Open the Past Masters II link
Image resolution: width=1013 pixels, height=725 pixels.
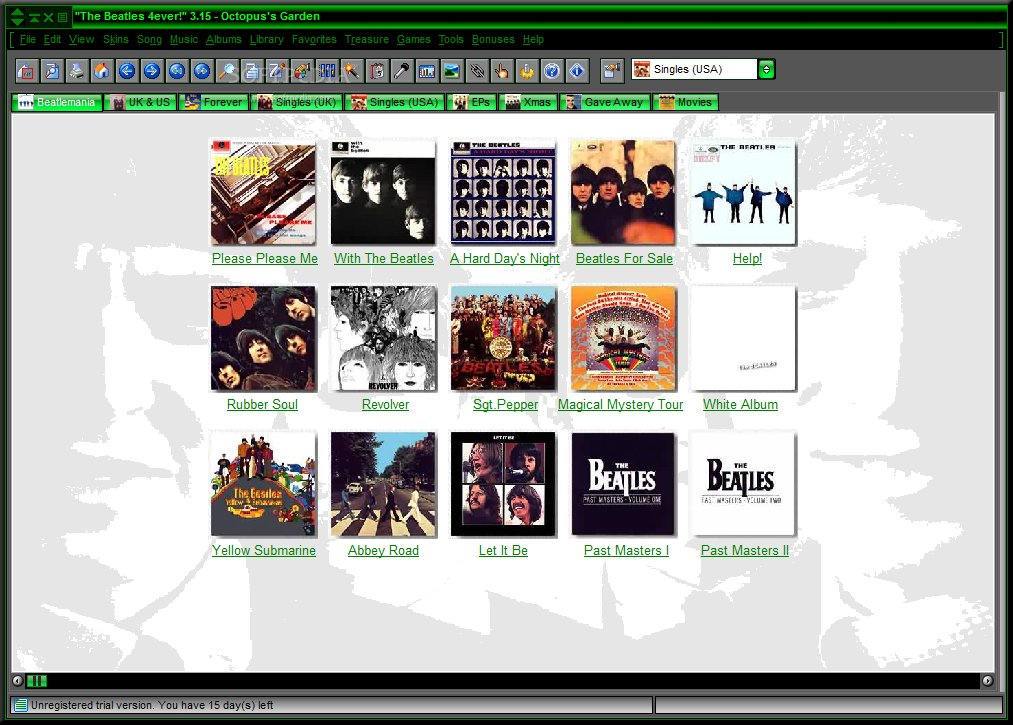click(x=745, y=551)
